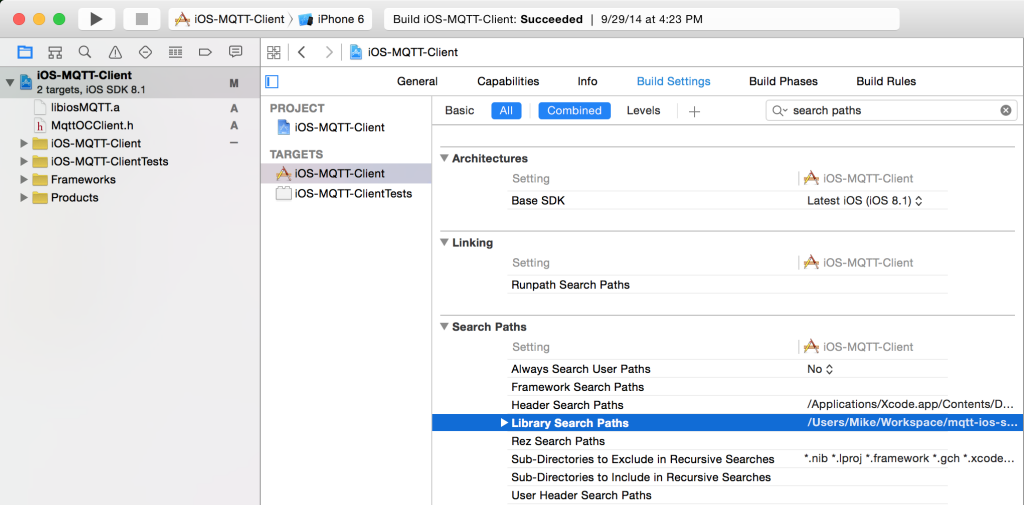Run the project with Play button

tap(97, 19)
